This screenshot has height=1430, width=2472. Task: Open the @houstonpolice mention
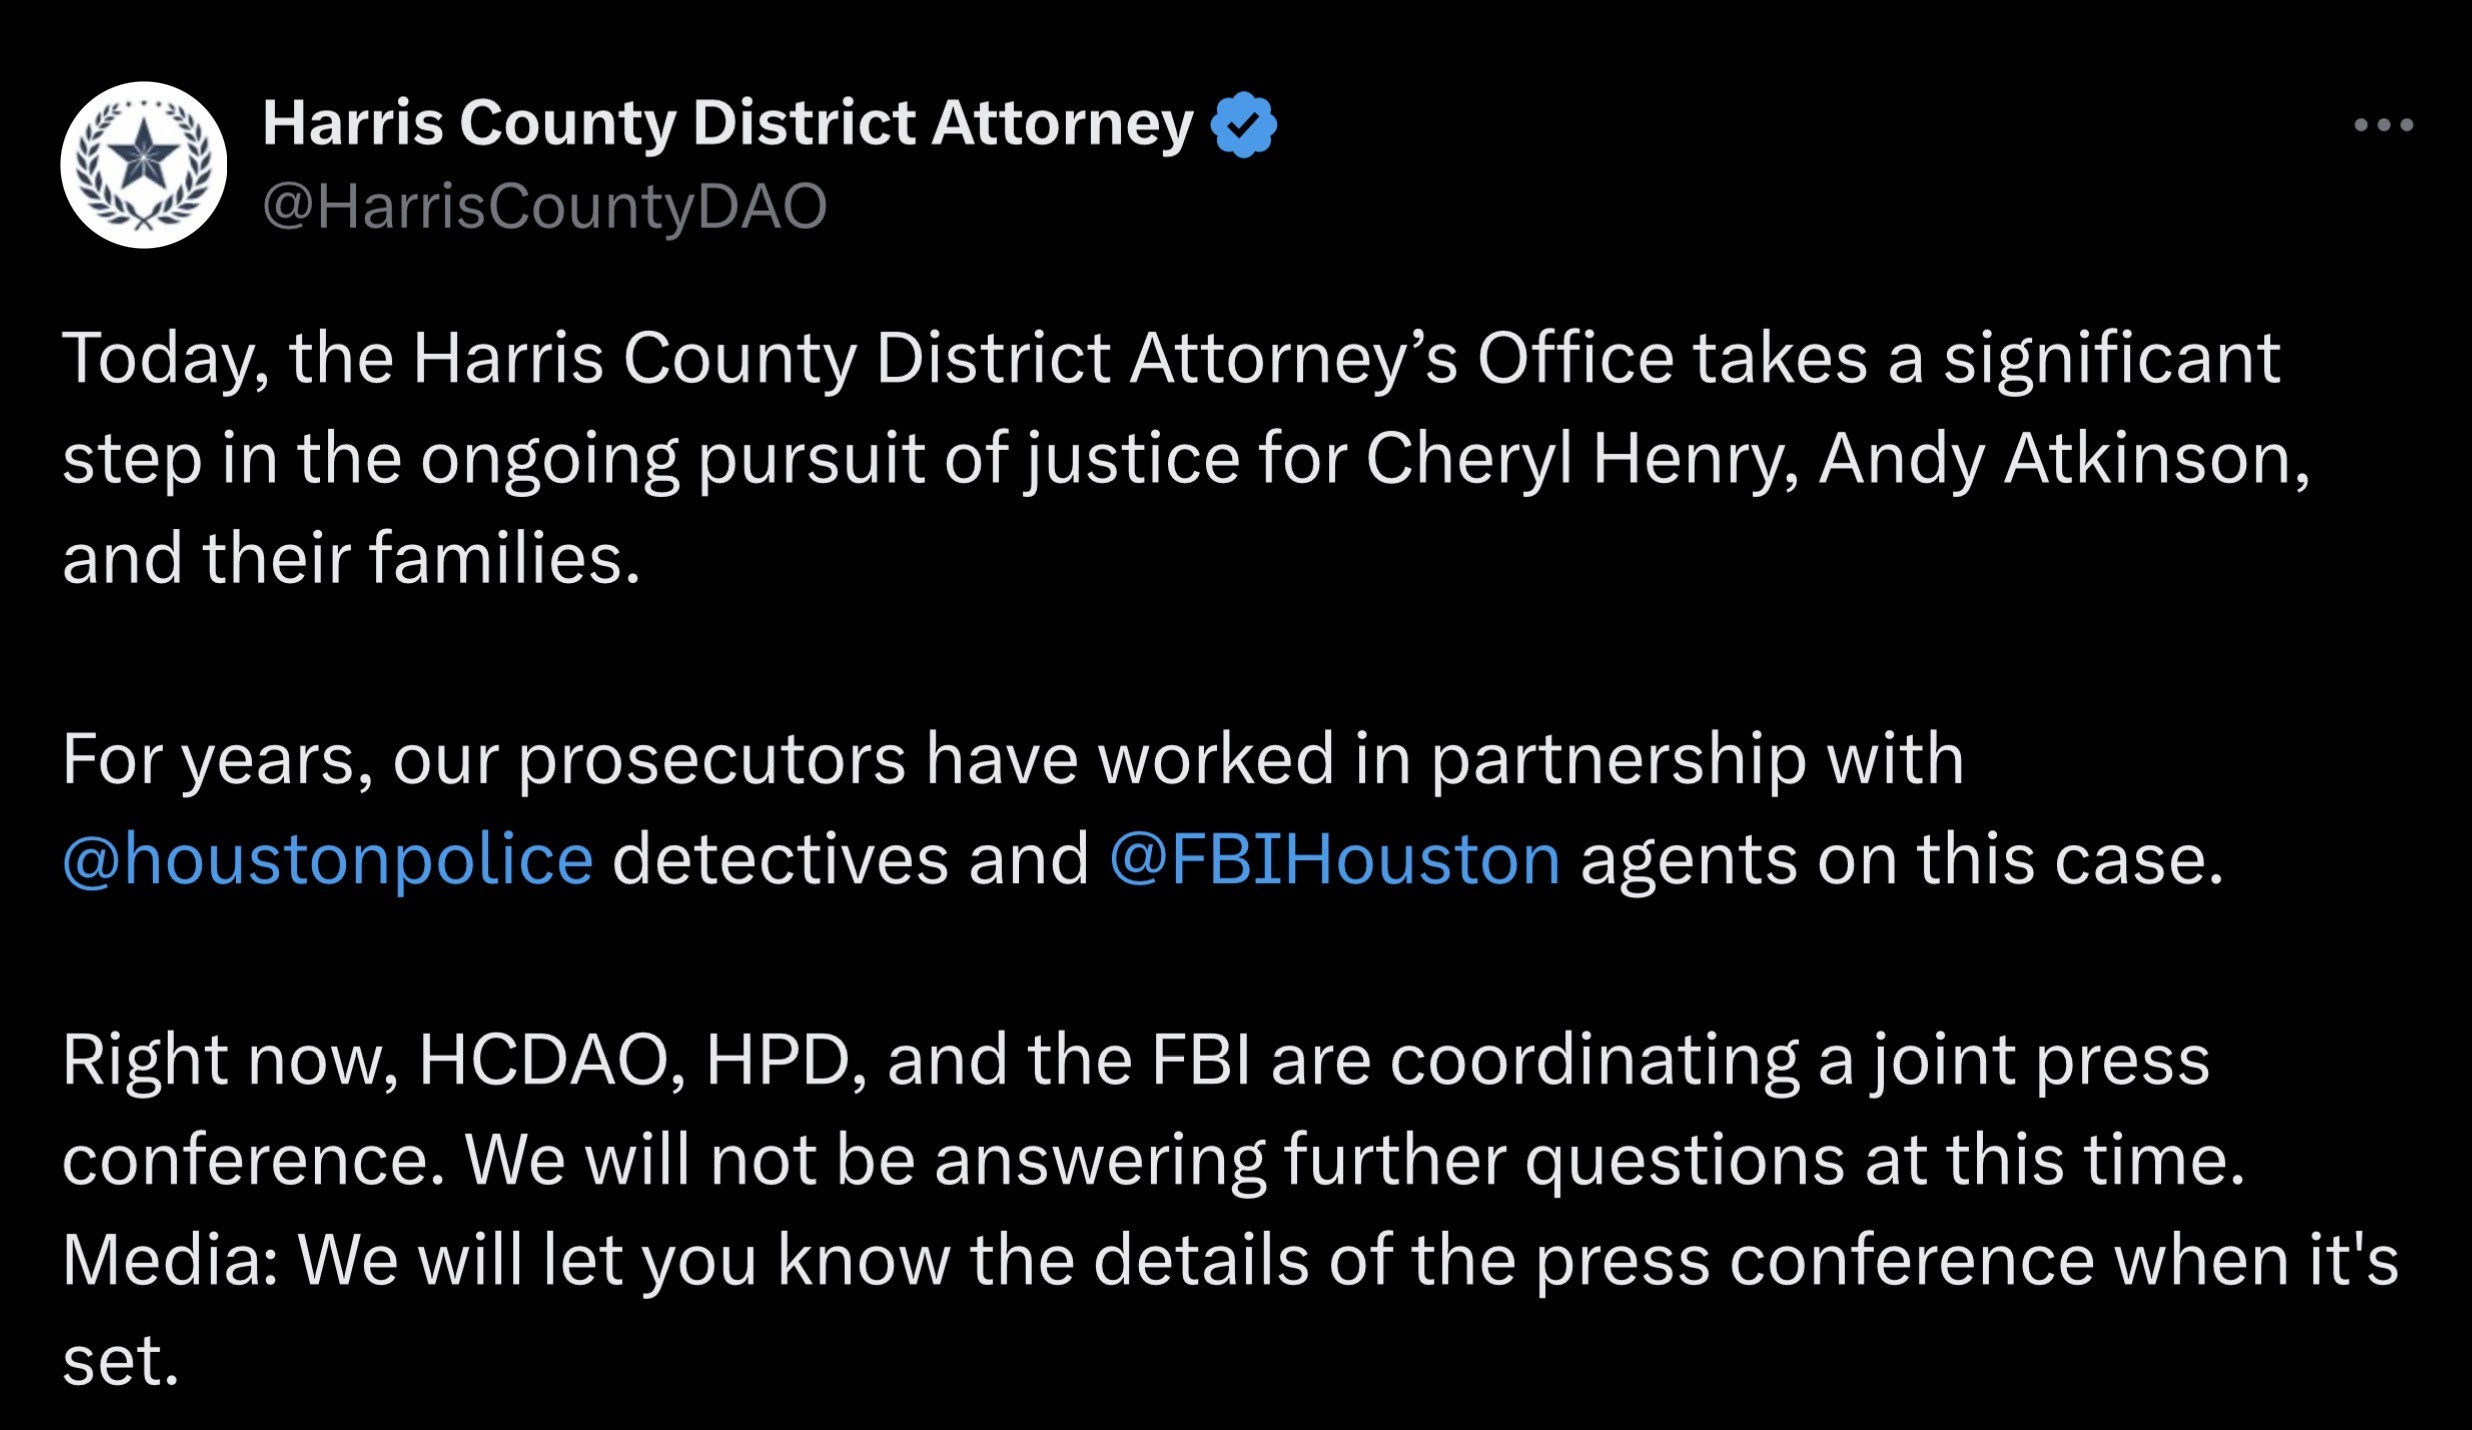tap(328, 860)
